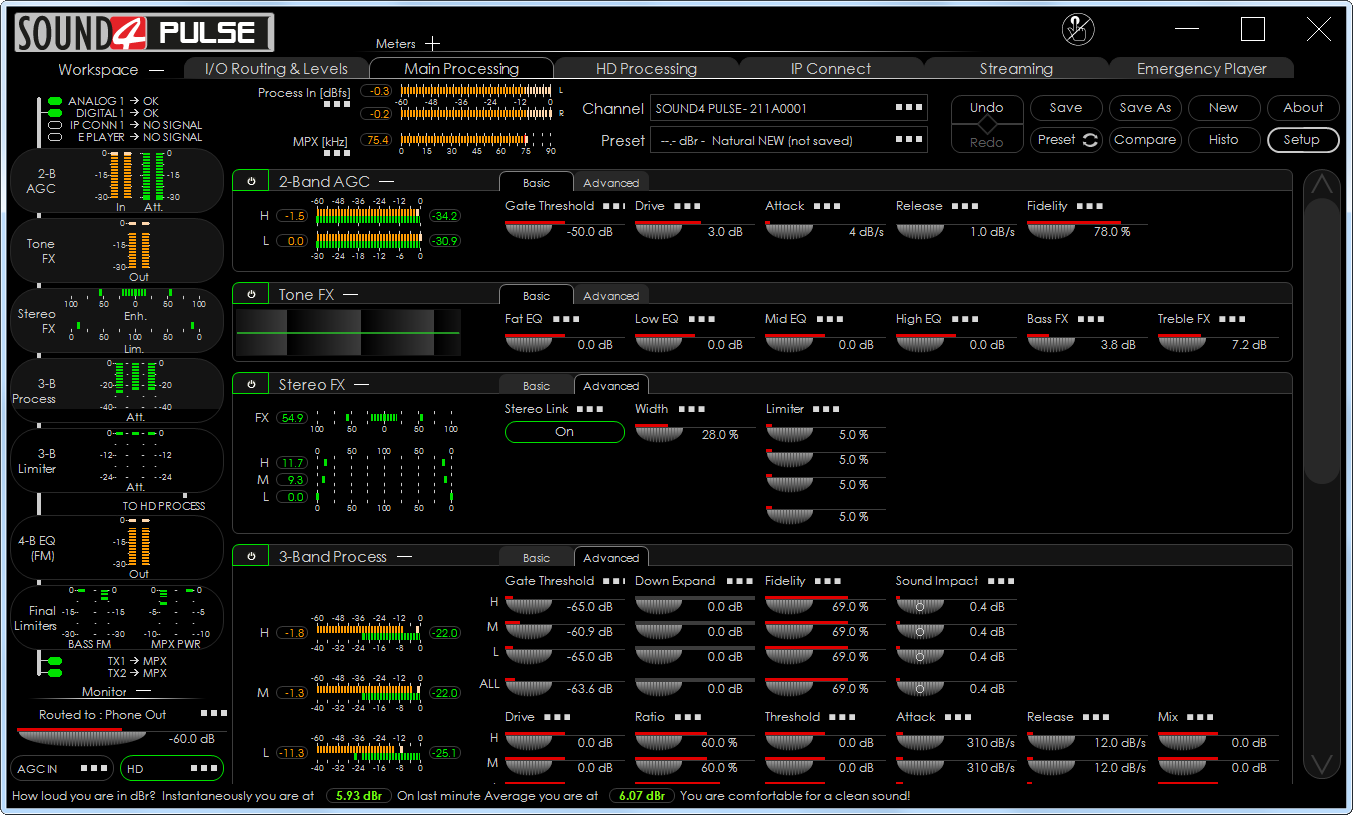Open options dots for 2-Band AGC Drive

click(x=687, y=206)
